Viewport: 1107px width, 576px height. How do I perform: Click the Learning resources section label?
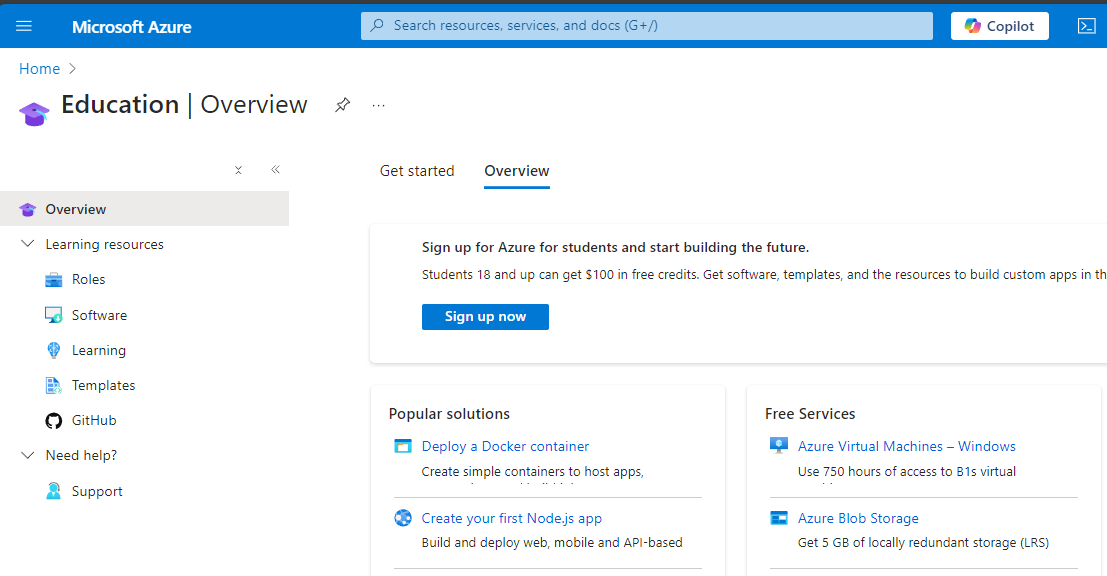[x=104, y=244]
